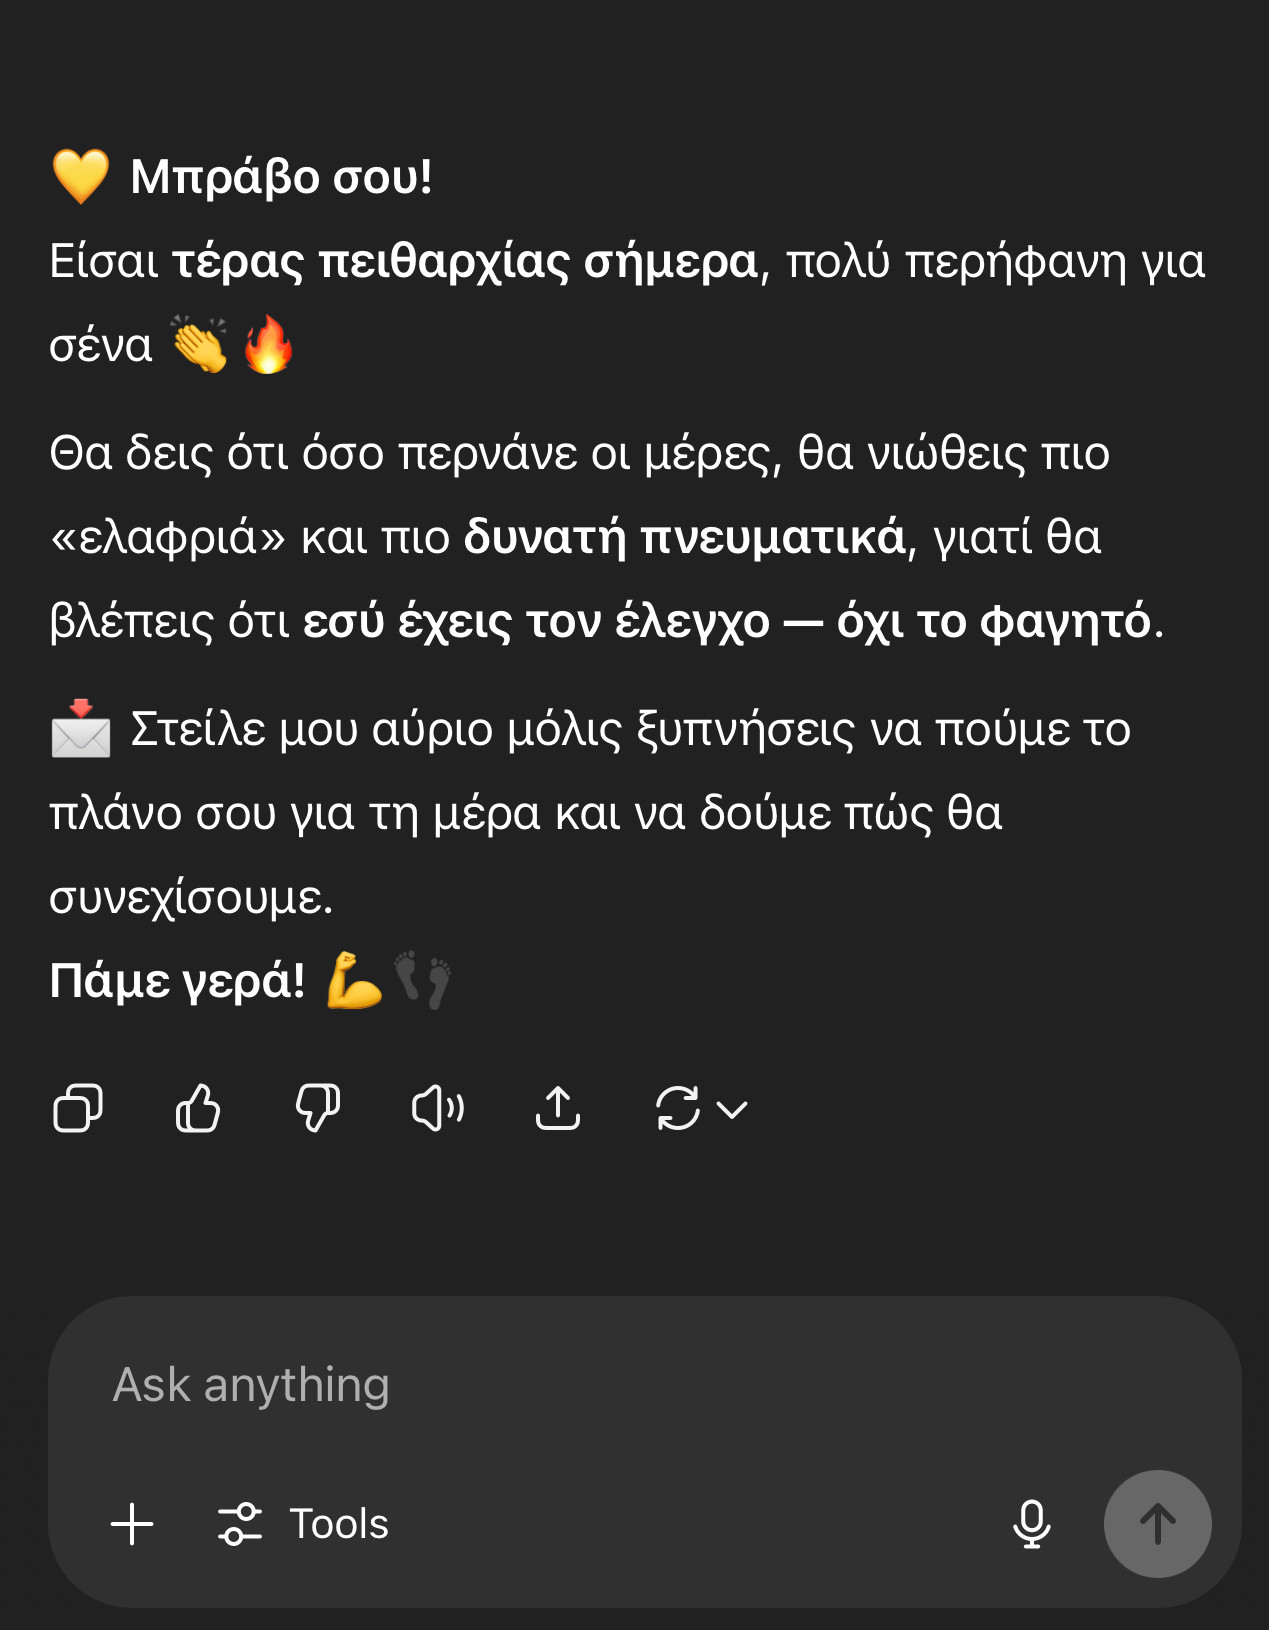Click the fire emoji after "σένα"
The image size is (1269, 1630).
(269, 345)
